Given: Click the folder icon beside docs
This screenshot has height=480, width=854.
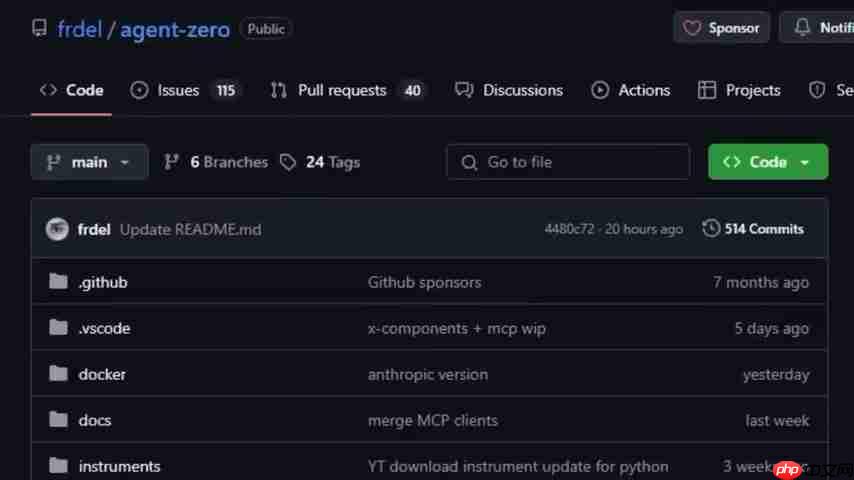Looking at the screenshot, I should (58, 419).
